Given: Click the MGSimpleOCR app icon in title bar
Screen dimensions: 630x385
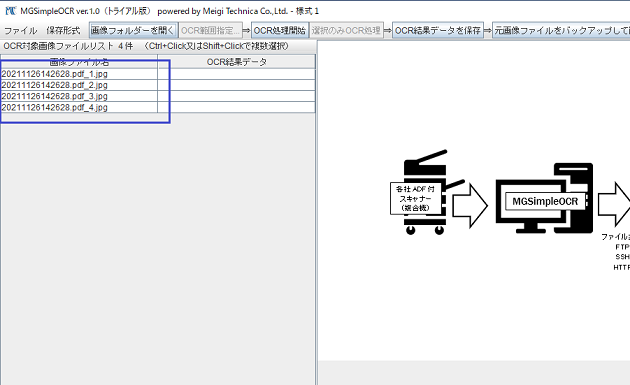Looking at the screenshot, I should (x=10, y=11).
